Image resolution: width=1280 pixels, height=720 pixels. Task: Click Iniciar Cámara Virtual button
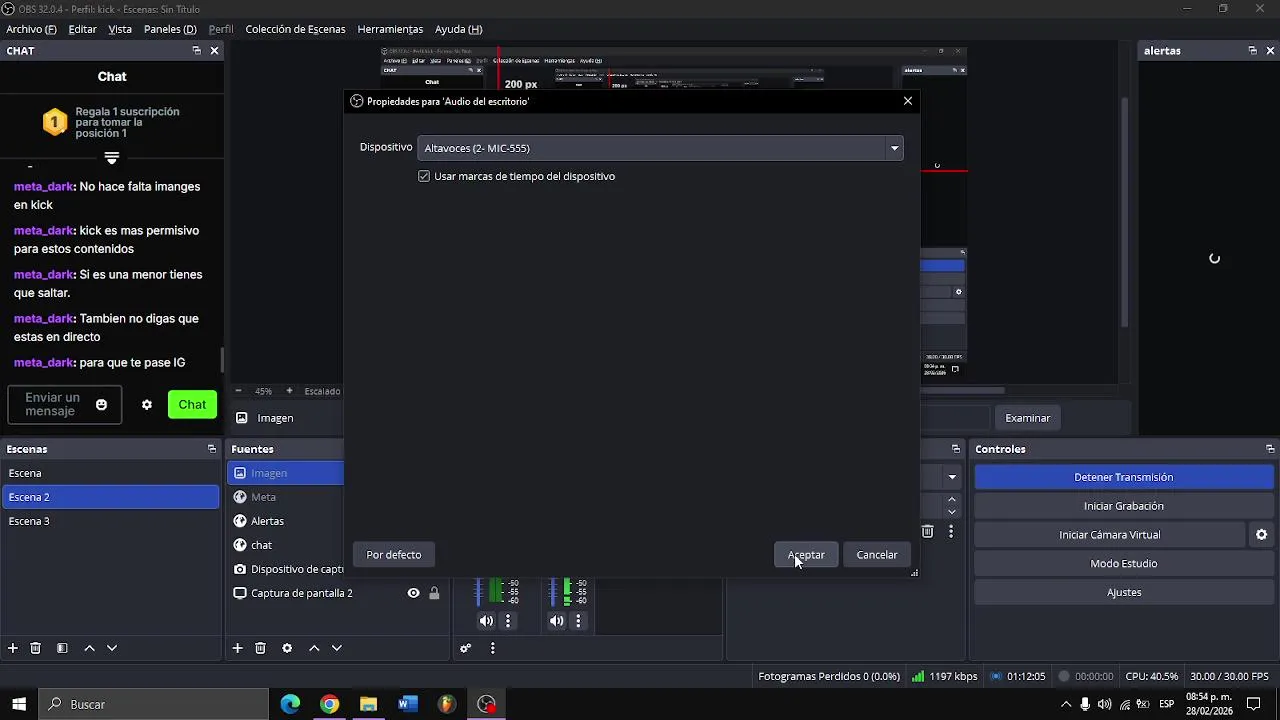pyautogui.click(x=1110, y=535)
